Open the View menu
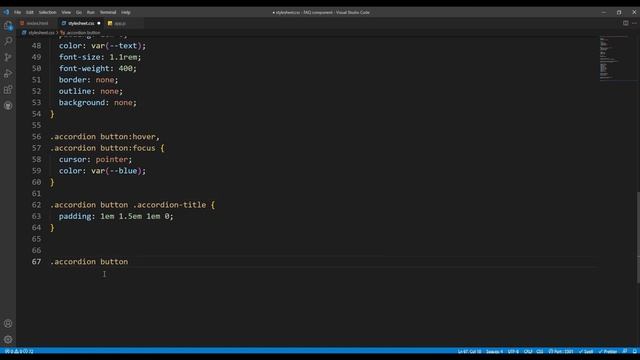 [x=66, y=12]
